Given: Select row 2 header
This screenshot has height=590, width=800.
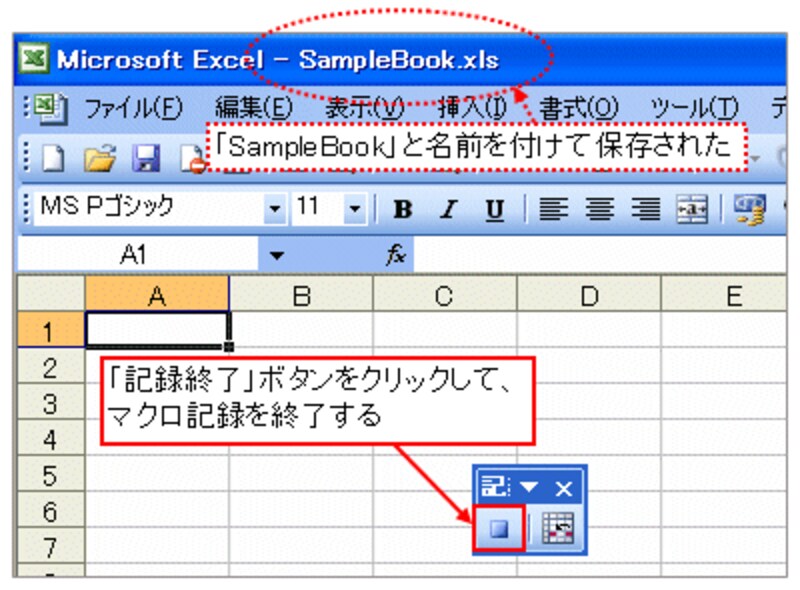Looking at the screenshot, I should [51, 366].
